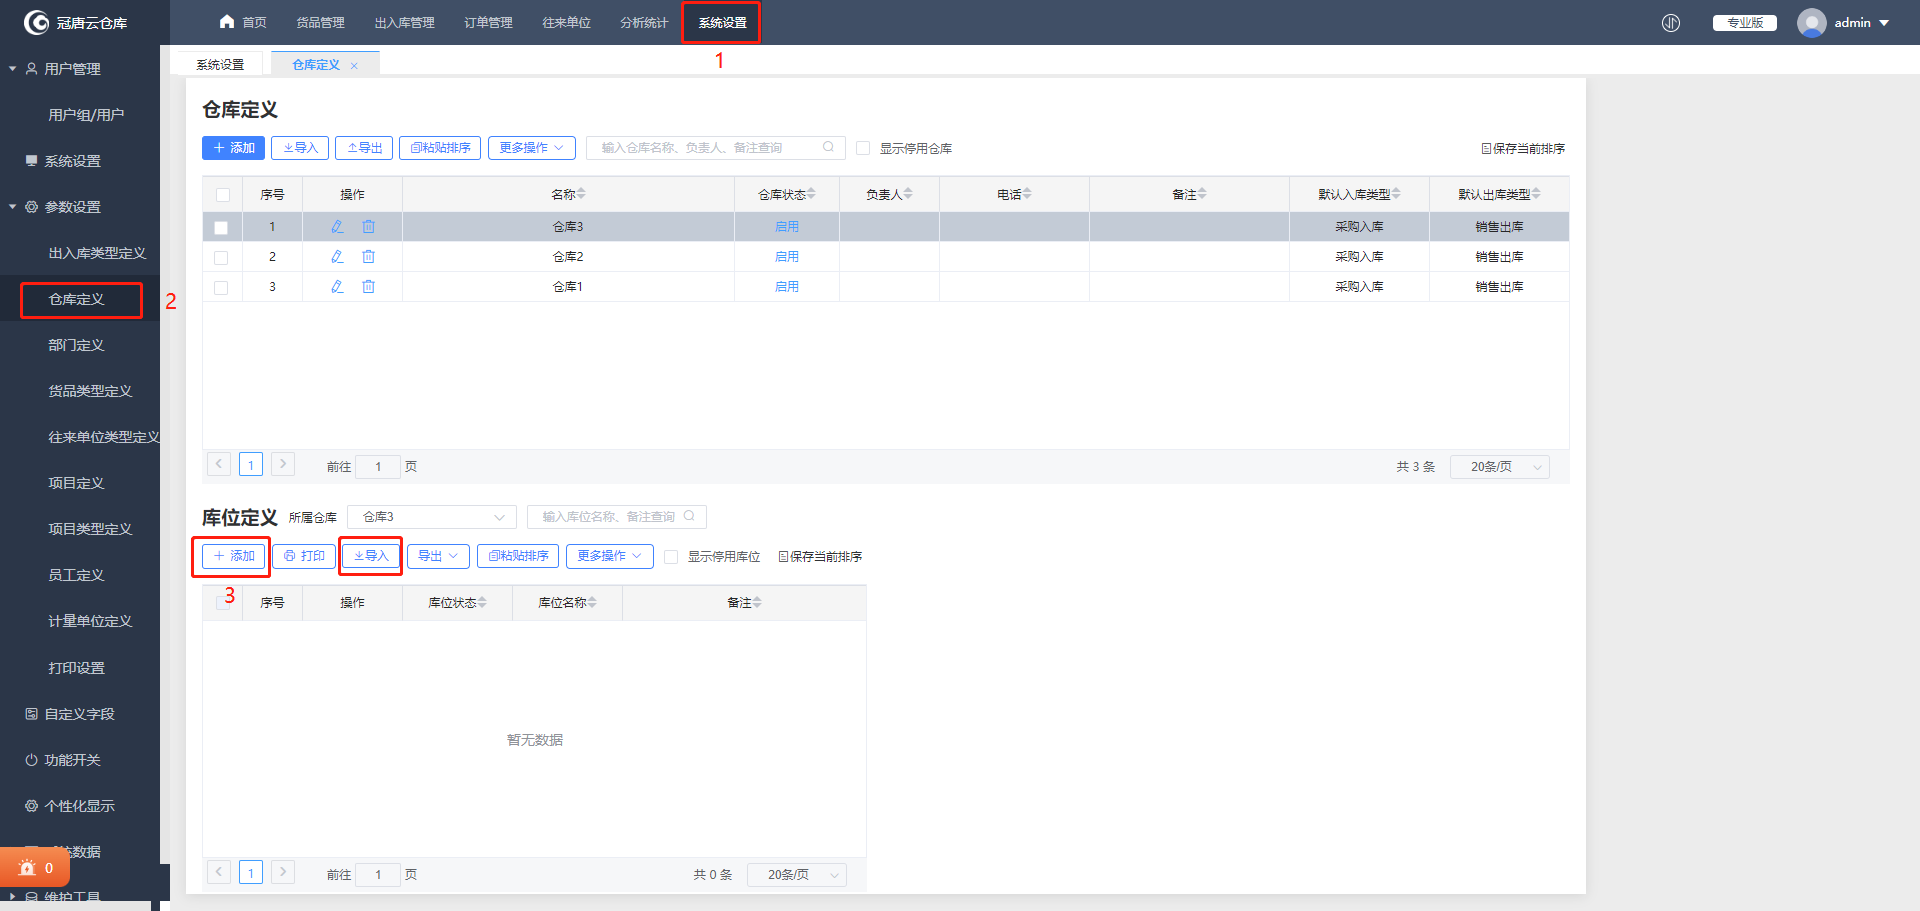Open the orange alarm notification badge
1920x911 pixels.
pyautogui.click(x=35, y=868)
